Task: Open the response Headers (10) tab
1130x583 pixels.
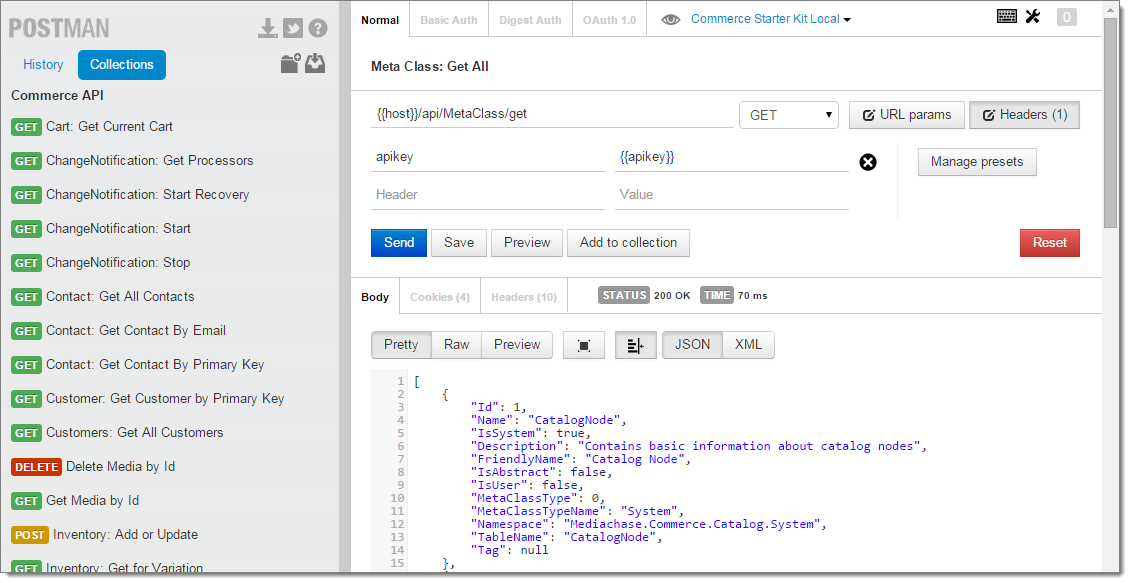Action: click(524, 297)
